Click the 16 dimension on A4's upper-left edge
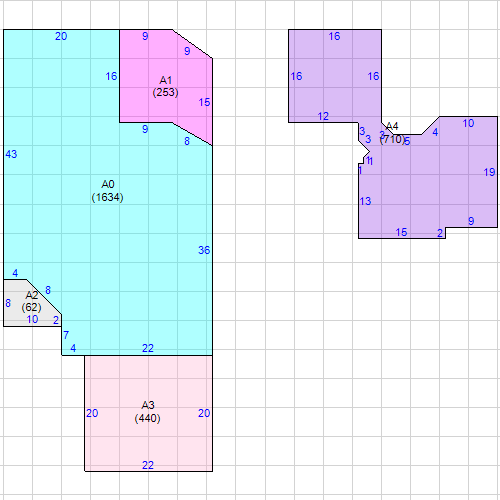The height and width of the screenshot is (500, 500). [x=296, y=76]
